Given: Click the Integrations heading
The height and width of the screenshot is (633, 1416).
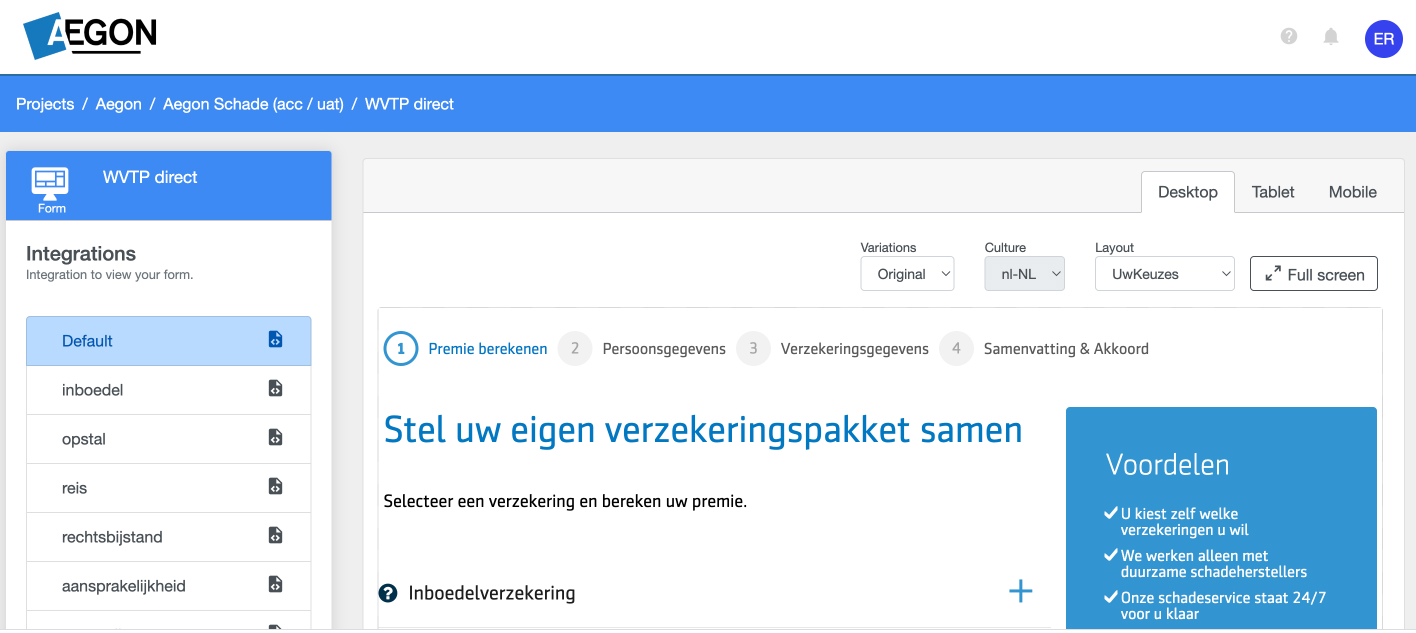Looking at the screenshot, I should [x=81, y=254].
